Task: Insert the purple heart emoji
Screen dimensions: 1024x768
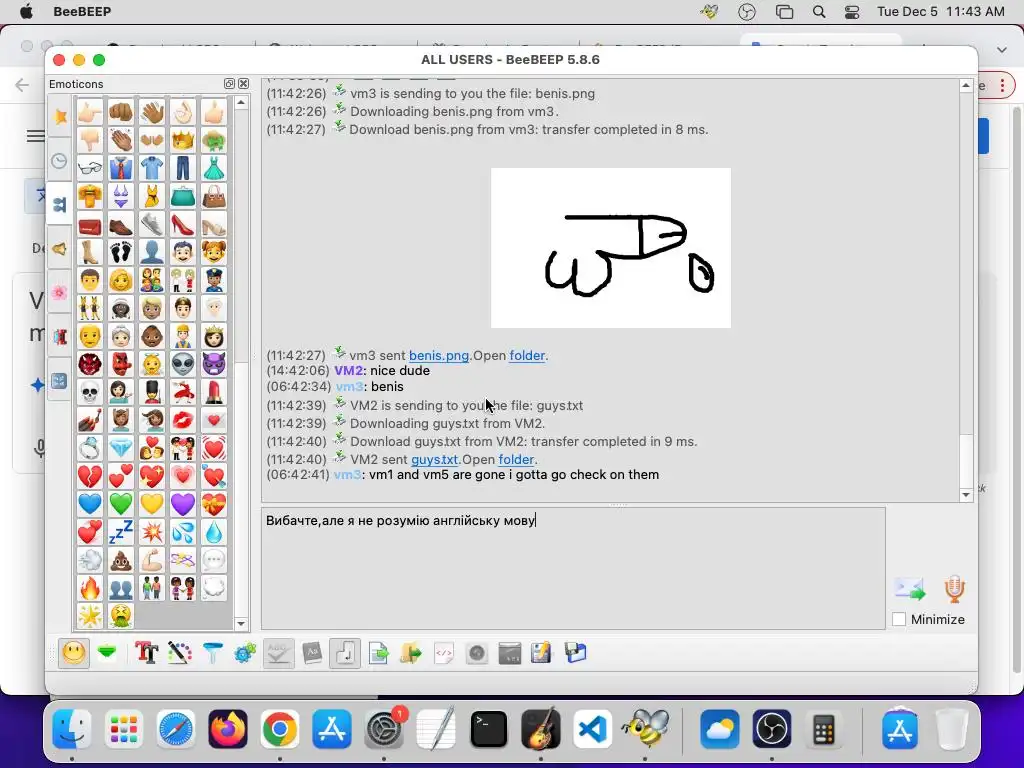Action: [x=183, y=504]
